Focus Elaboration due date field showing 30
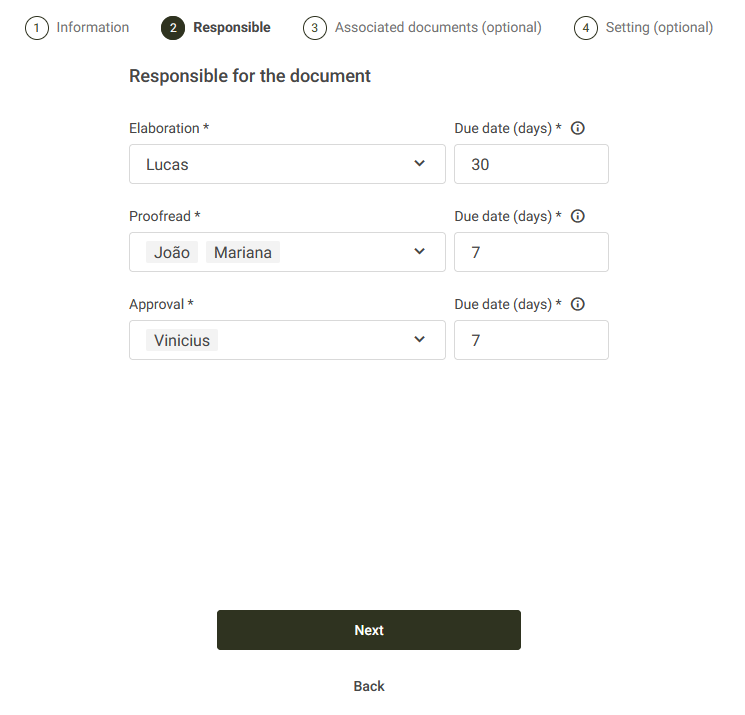745x715 pixels. coord(531,164)
